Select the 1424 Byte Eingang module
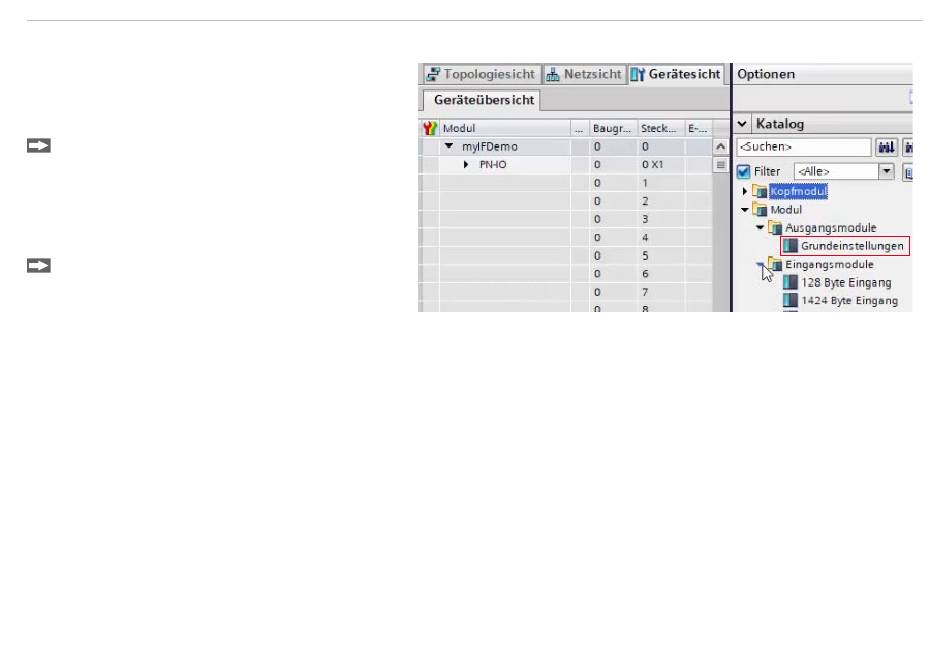The width and height of the screenshot is (950, 657). (849, 301)
